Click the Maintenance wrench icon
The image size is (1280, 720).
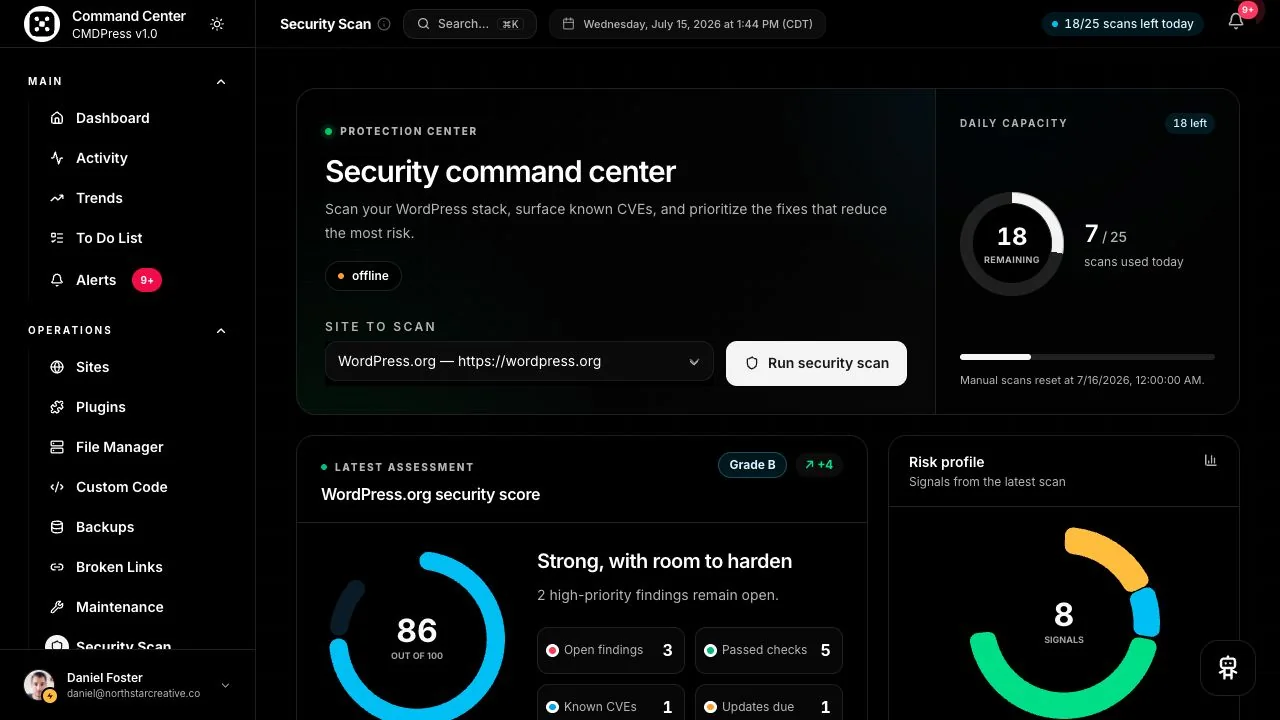pos(57,607)
